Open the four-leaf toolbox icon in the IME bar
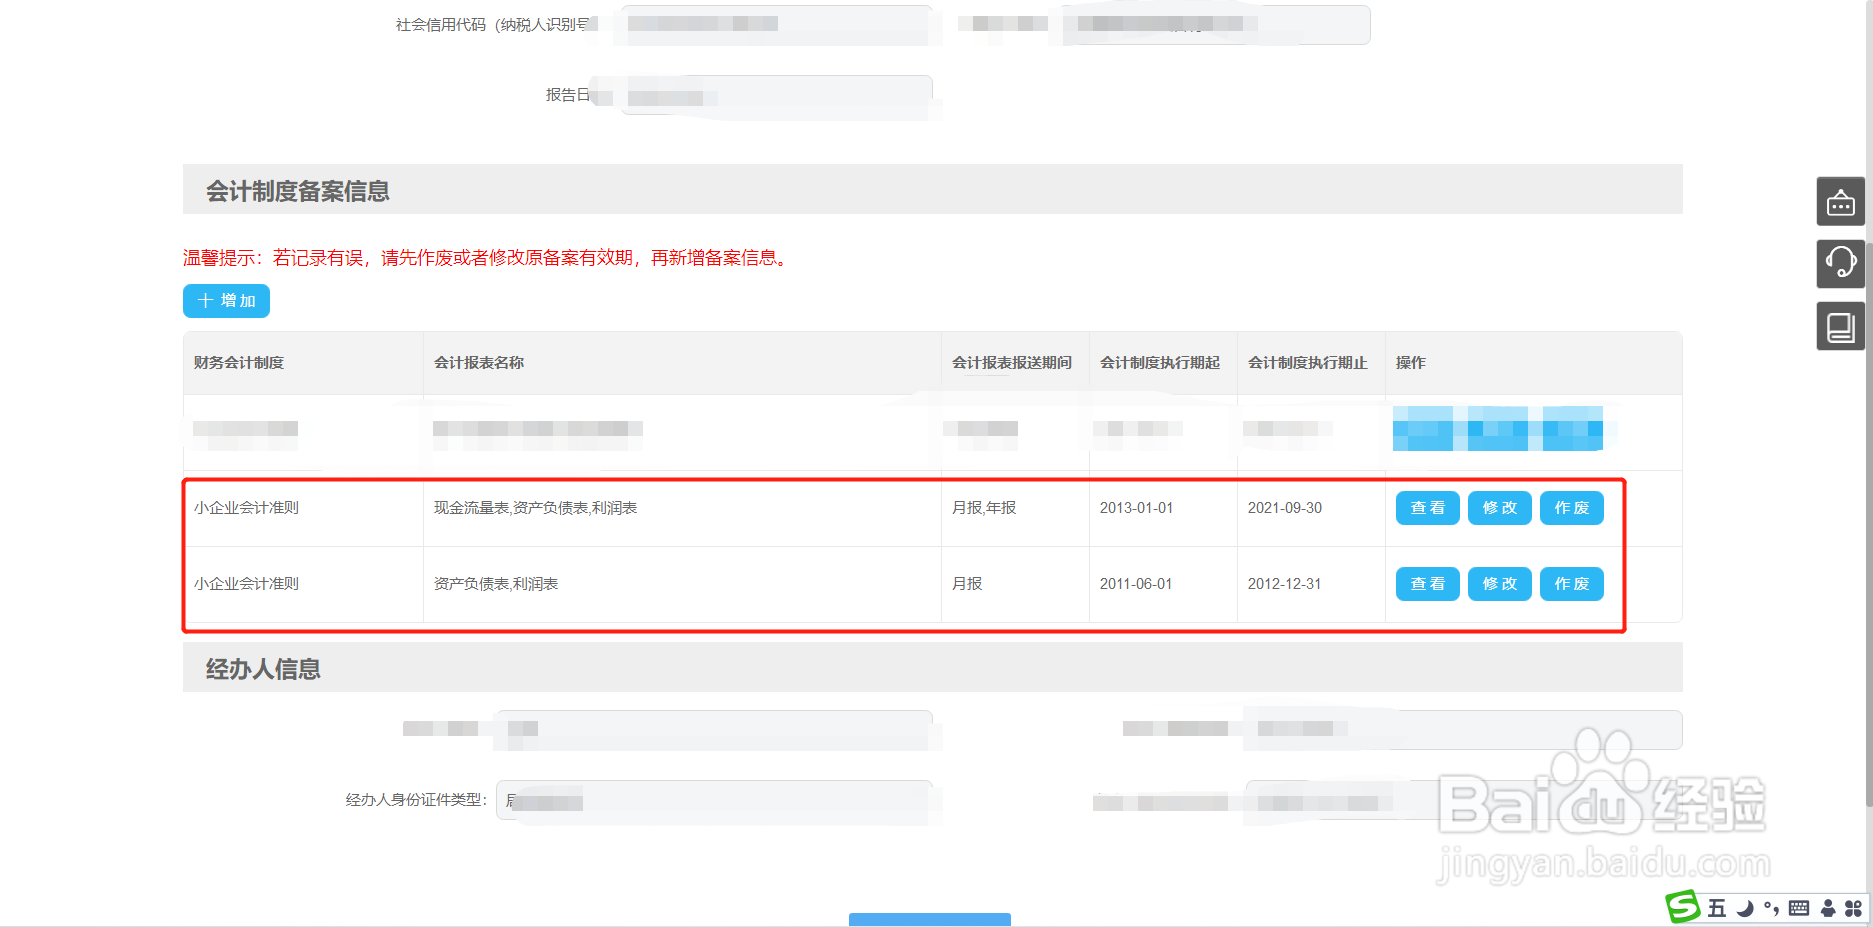This screenshot has height=927, width=1873. click(1853, 908)
